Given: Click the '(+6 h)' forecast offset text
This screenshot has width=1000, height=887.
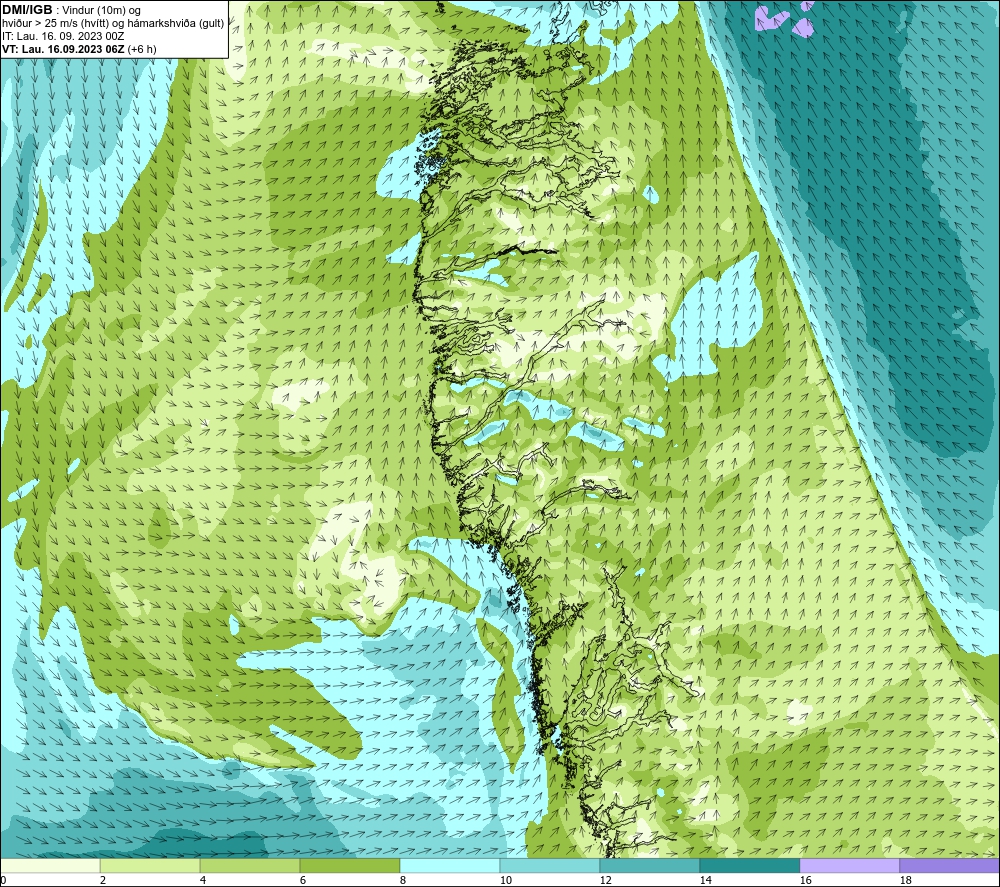Looking at the screenshot, I should pos(142,49).
